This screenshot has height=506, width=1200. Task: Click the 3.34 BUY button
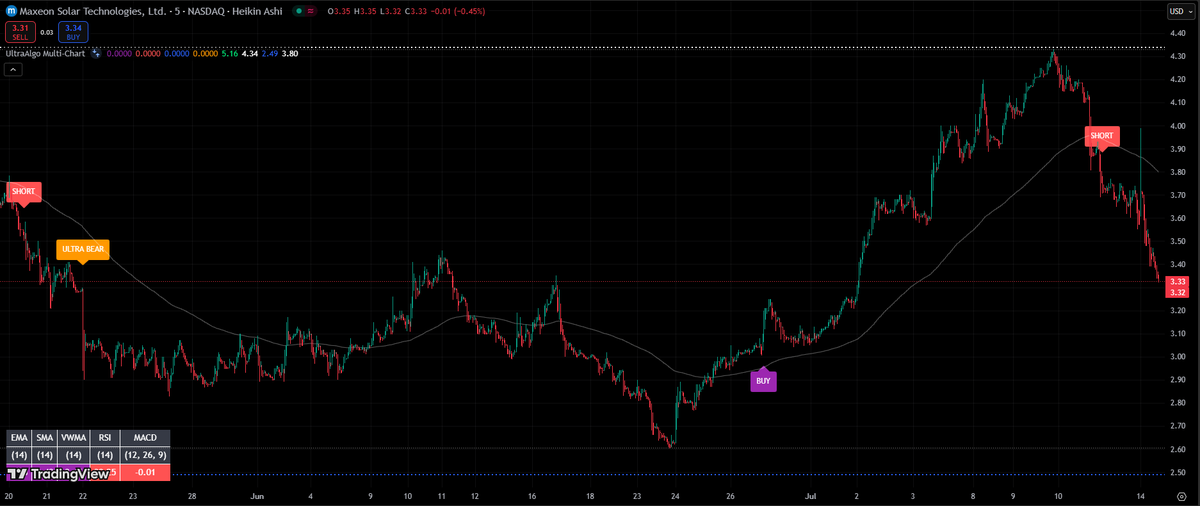coord(72,32)
